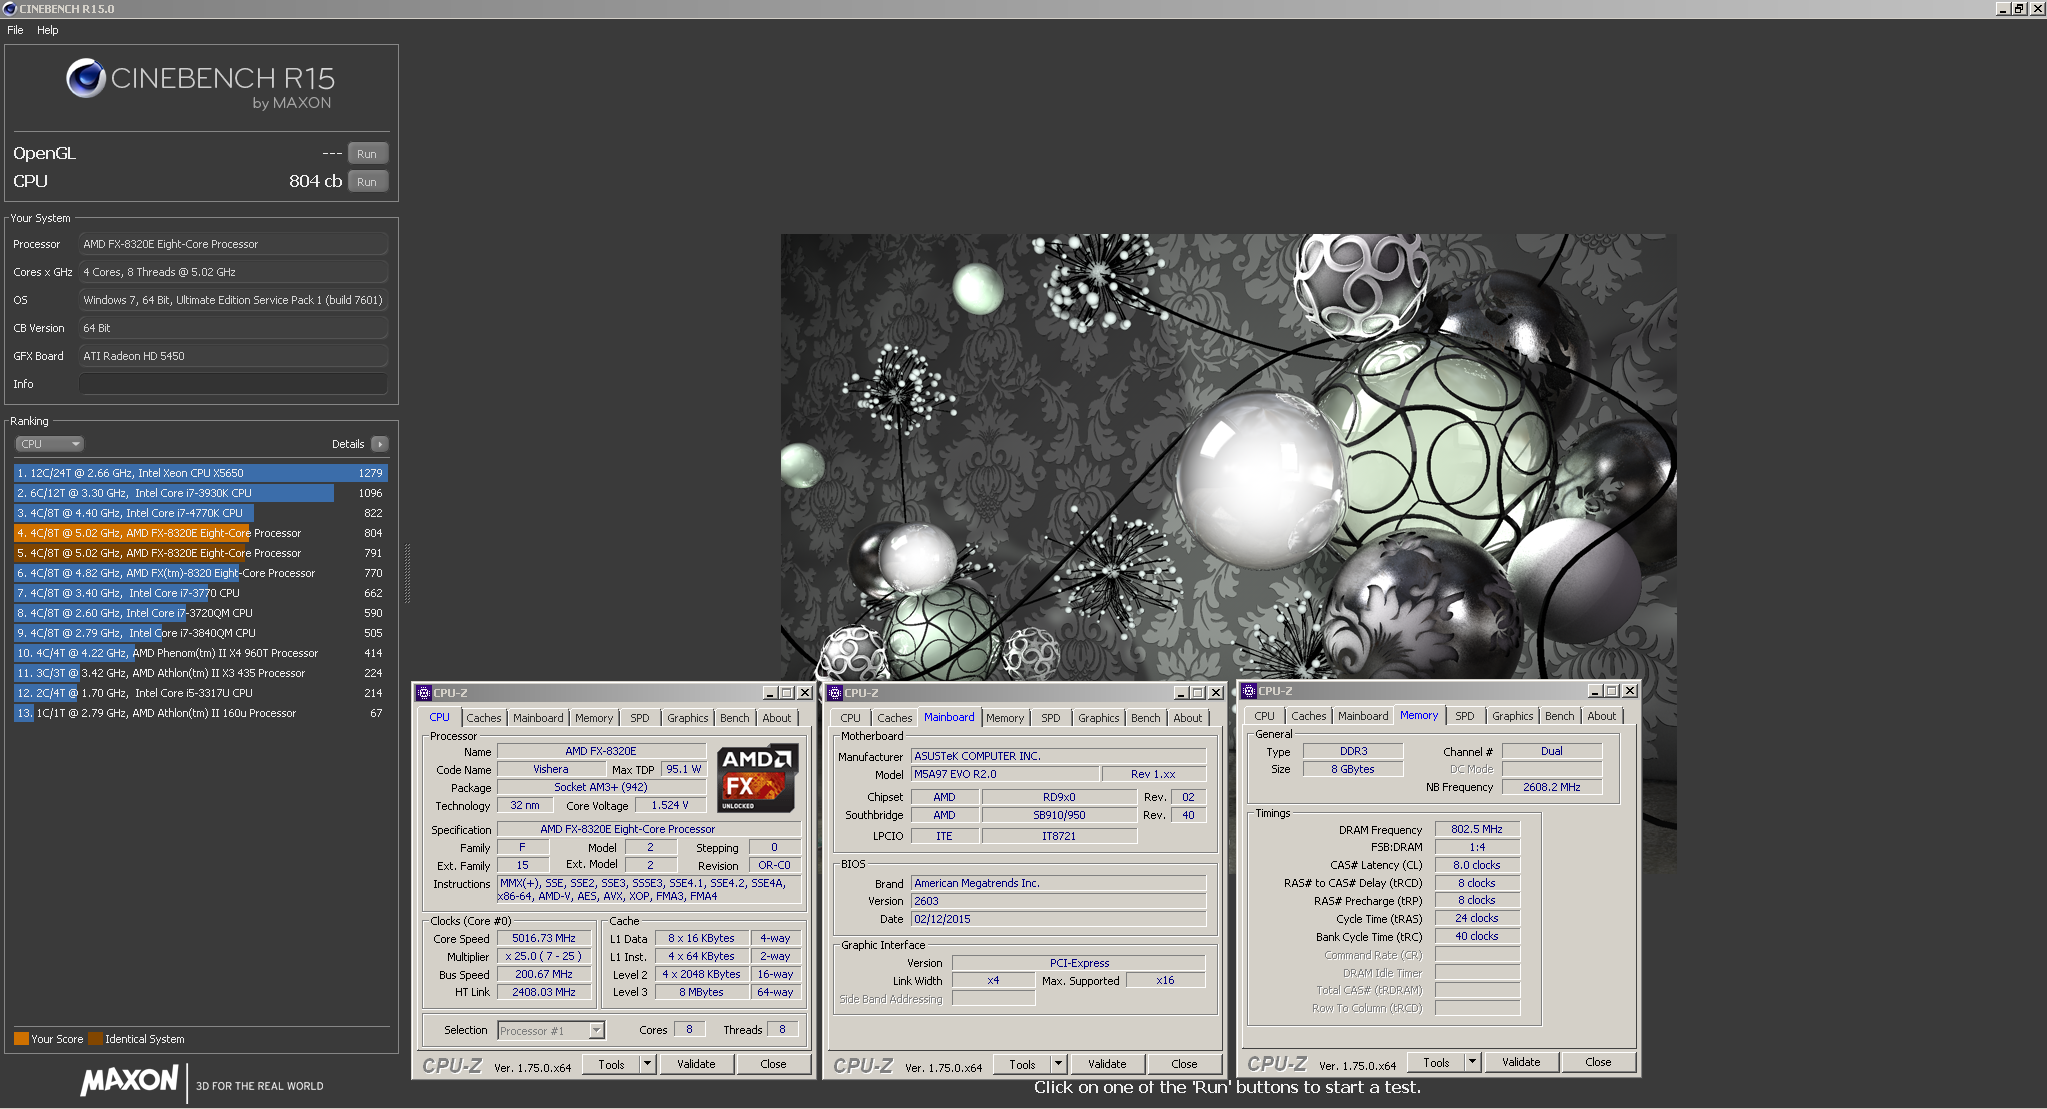Select Intel Core i7-3770 ranking row
This screenshot has height=1109, width=2047.
pos(201,593)
